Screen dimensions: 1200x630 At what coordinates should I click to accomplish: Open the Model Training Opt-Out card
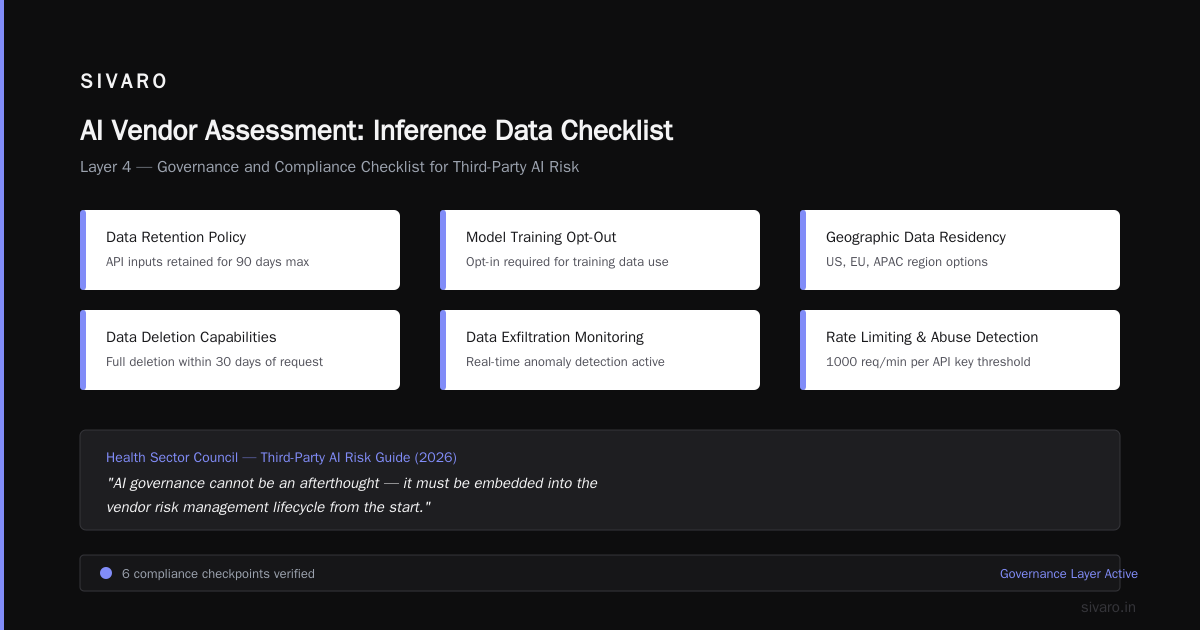click(600, 250)
